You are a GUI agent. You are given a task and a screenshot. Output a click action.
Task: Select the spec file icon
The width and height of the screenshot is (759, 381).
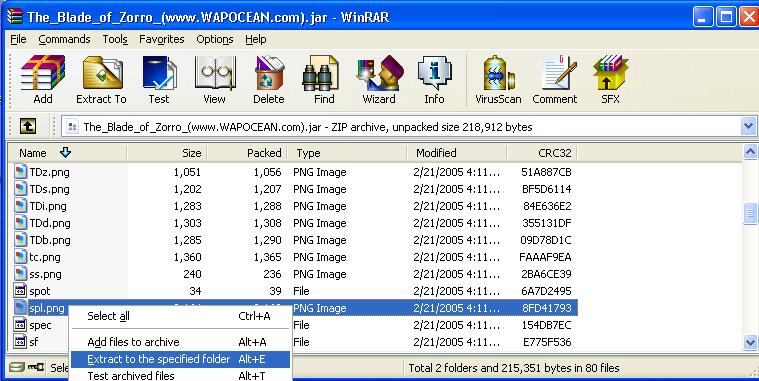point(20,325)
